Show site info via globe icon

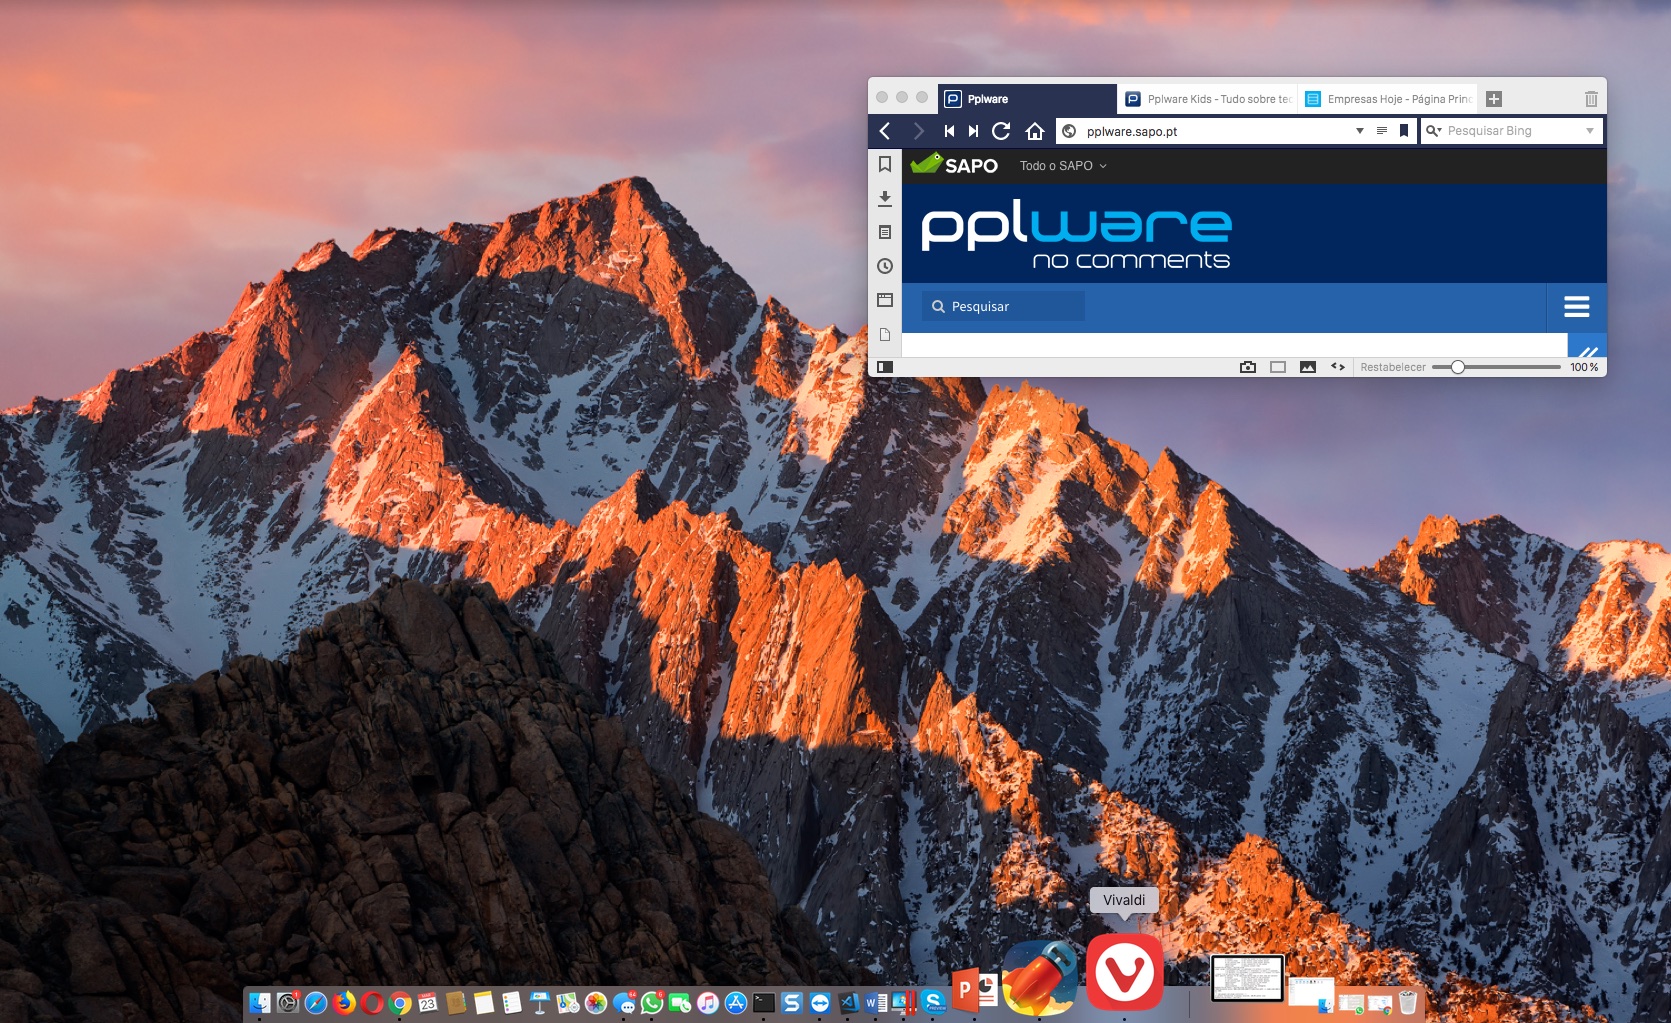click(1069, 131)
